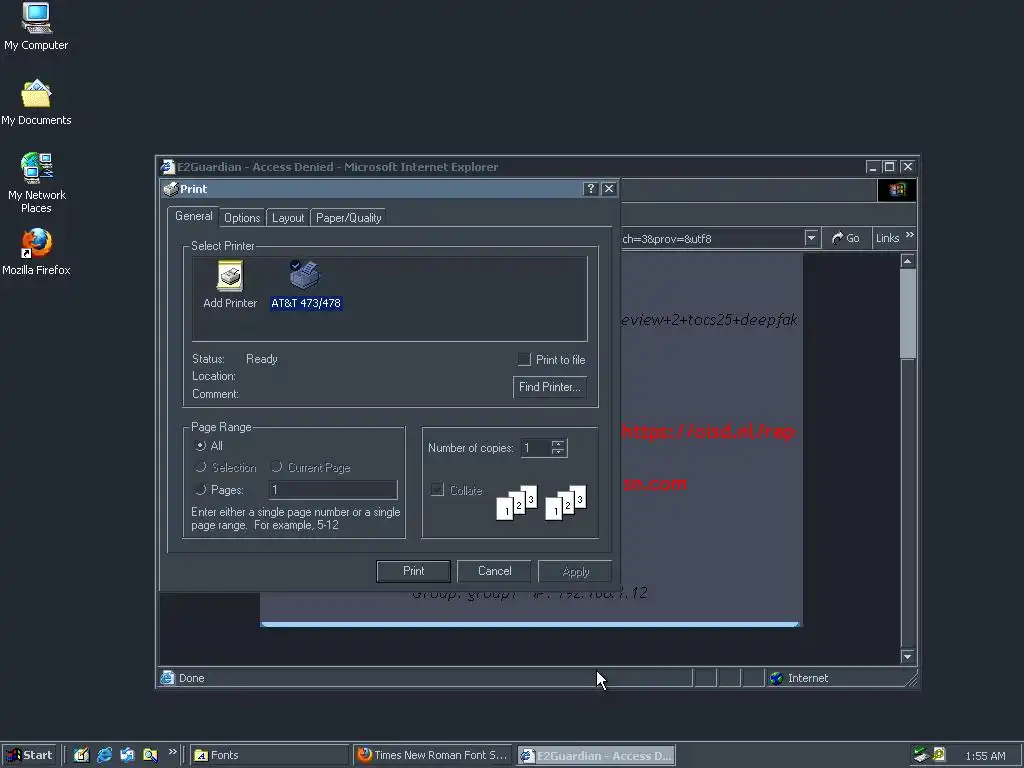Click the collated pages illustration
Image resolution: width=1024 pixels, height=768 pixels.
pos(541,502)
